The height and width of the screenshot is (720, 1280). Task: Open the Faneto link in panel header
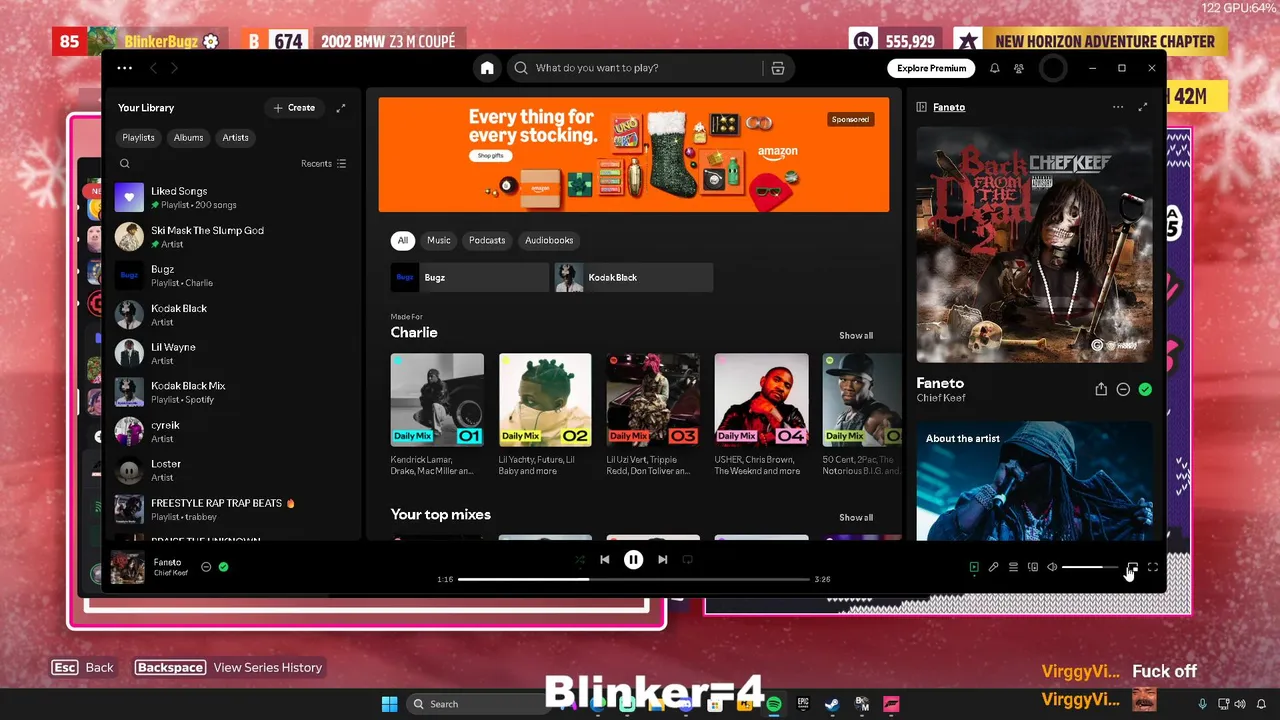pyautogui.click(x=949, y=107)
